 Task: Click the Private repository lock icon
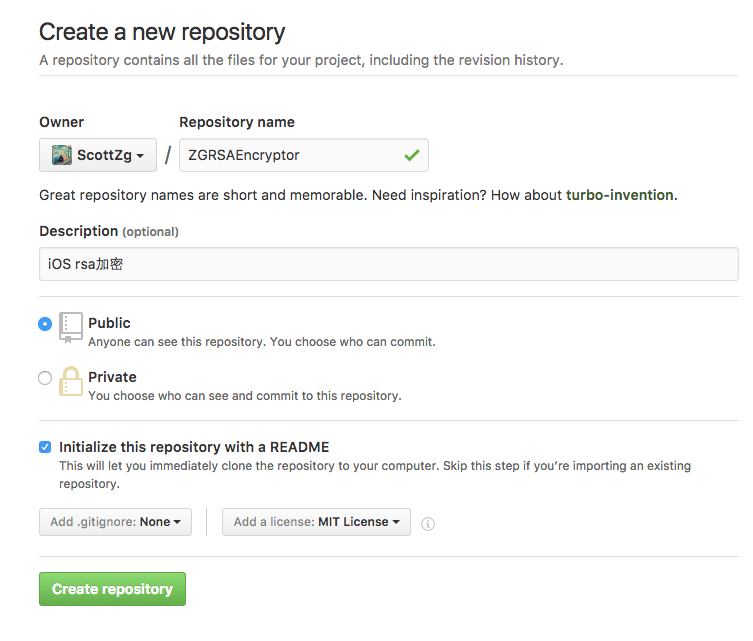pos(70,381)
